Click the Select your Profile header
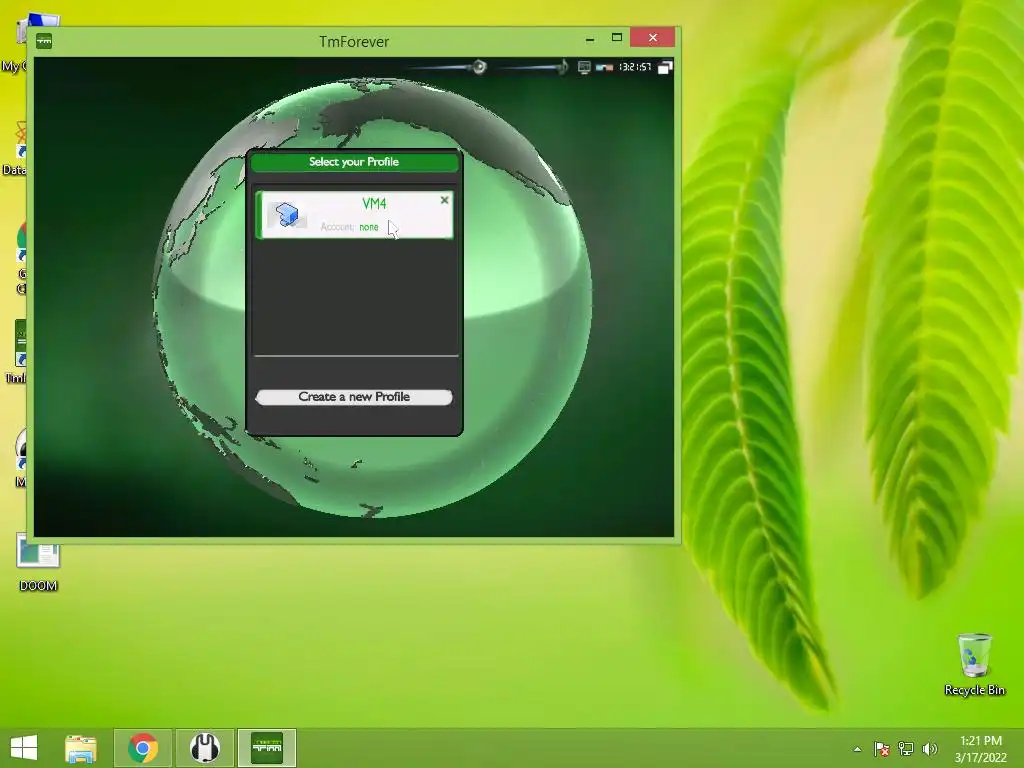This screenshot has width=1024, height=768. (354, 162)
